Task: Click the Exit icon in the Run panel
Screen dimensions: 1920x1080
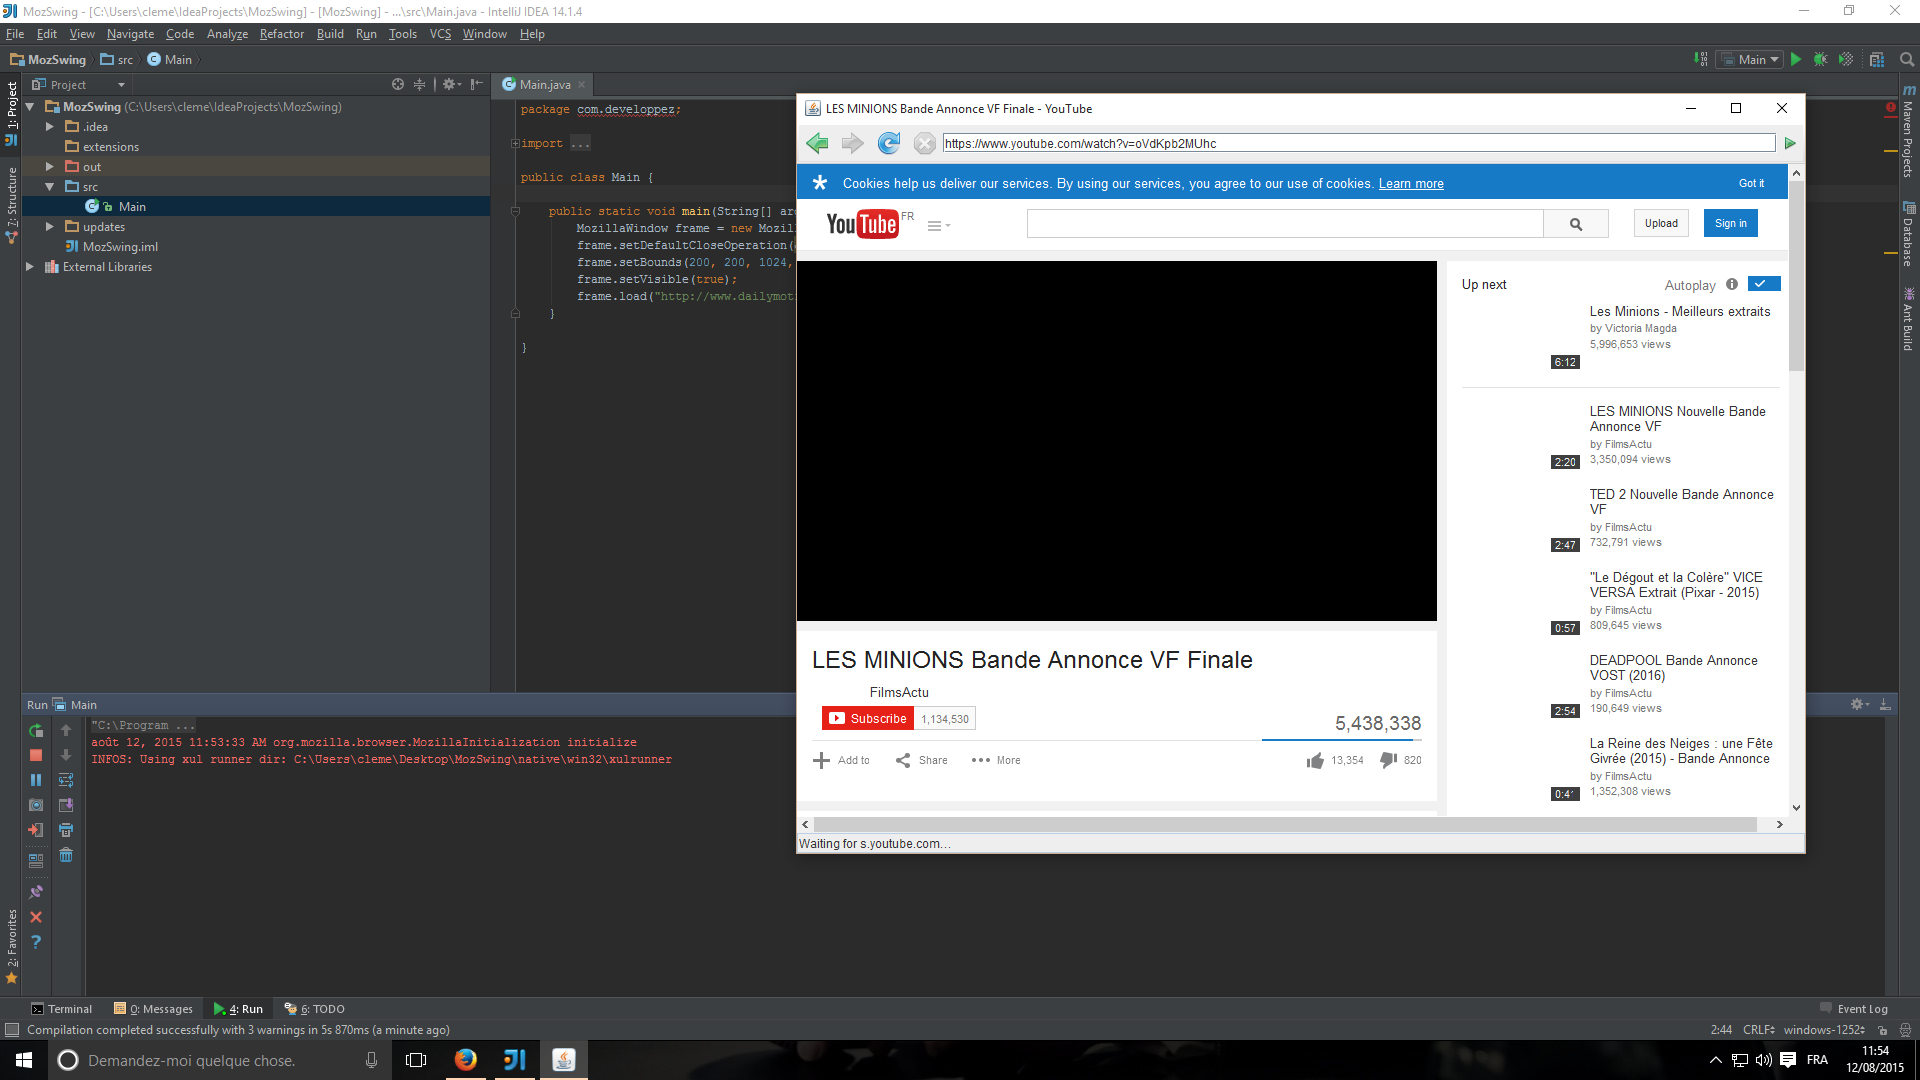Action: [x=36, y=830]
